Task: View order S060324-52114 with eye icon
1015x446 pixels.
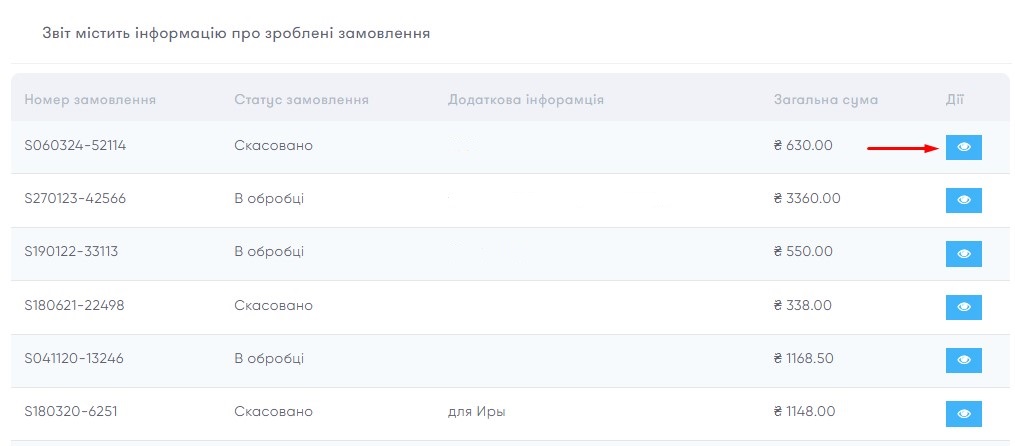Action: (963, 147)
